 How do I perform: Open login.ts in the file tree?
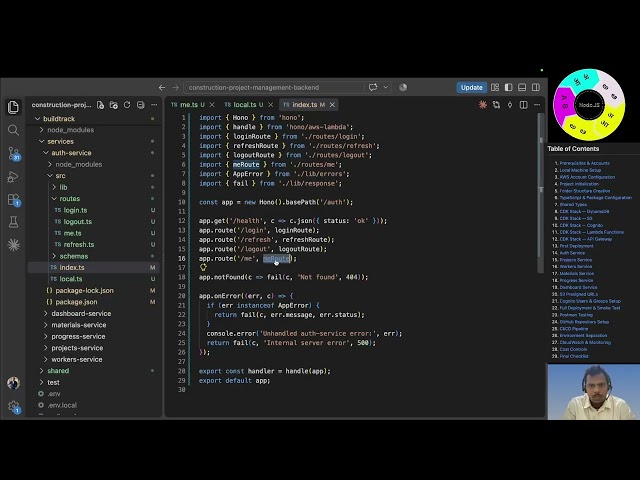[x=75, y=210]
